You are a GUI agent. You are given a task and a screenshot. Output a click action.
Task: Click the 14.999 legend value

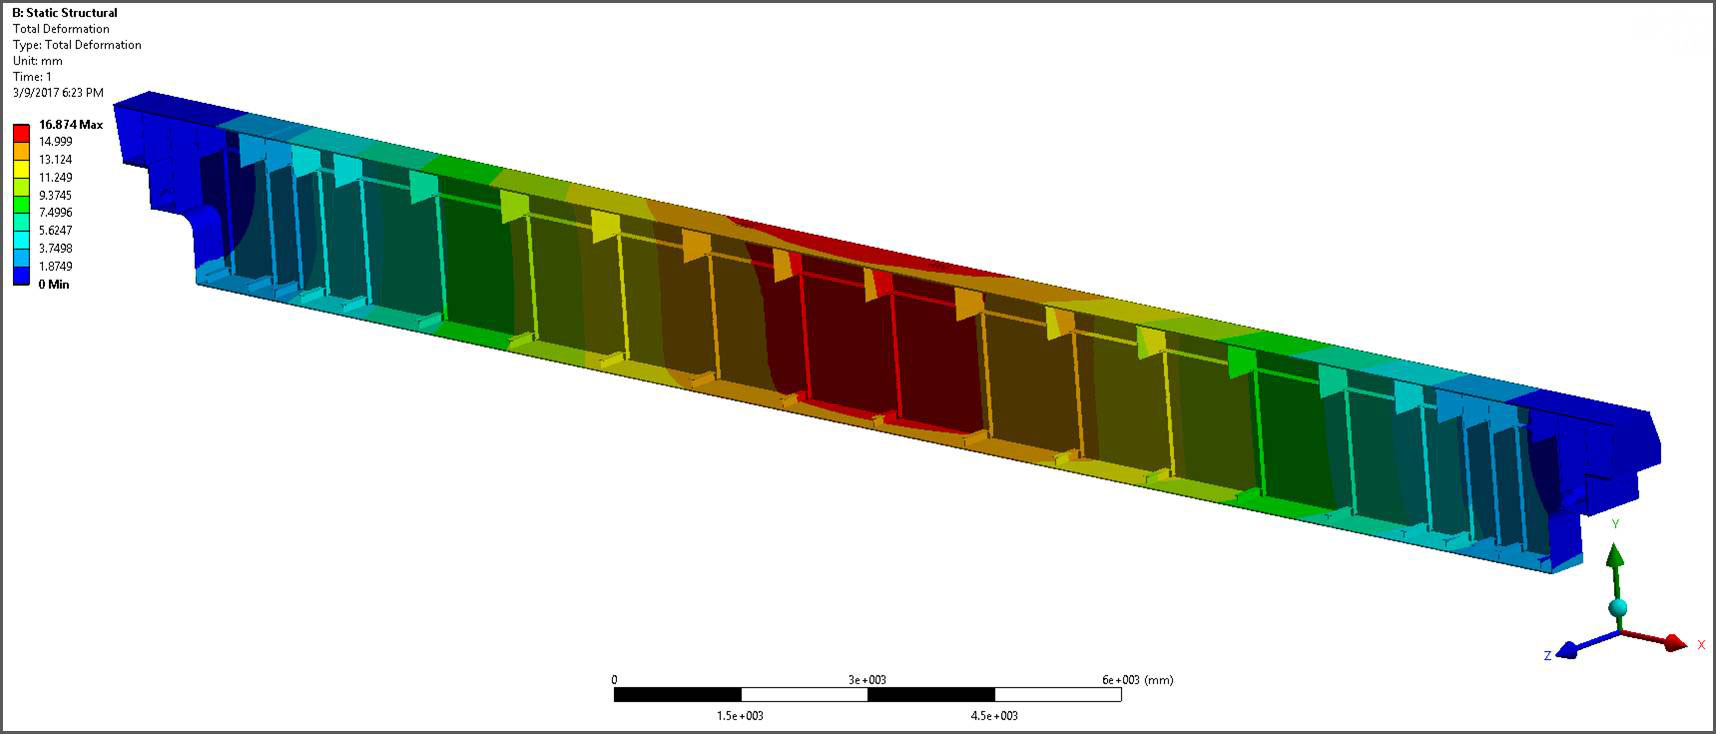pyautogui.click(x=55, y=142)
